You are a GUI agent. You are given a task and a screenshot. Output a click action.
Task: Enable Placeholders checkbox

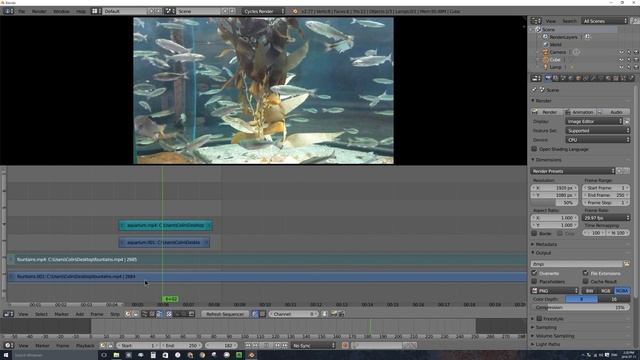click(x=534, y=282)
